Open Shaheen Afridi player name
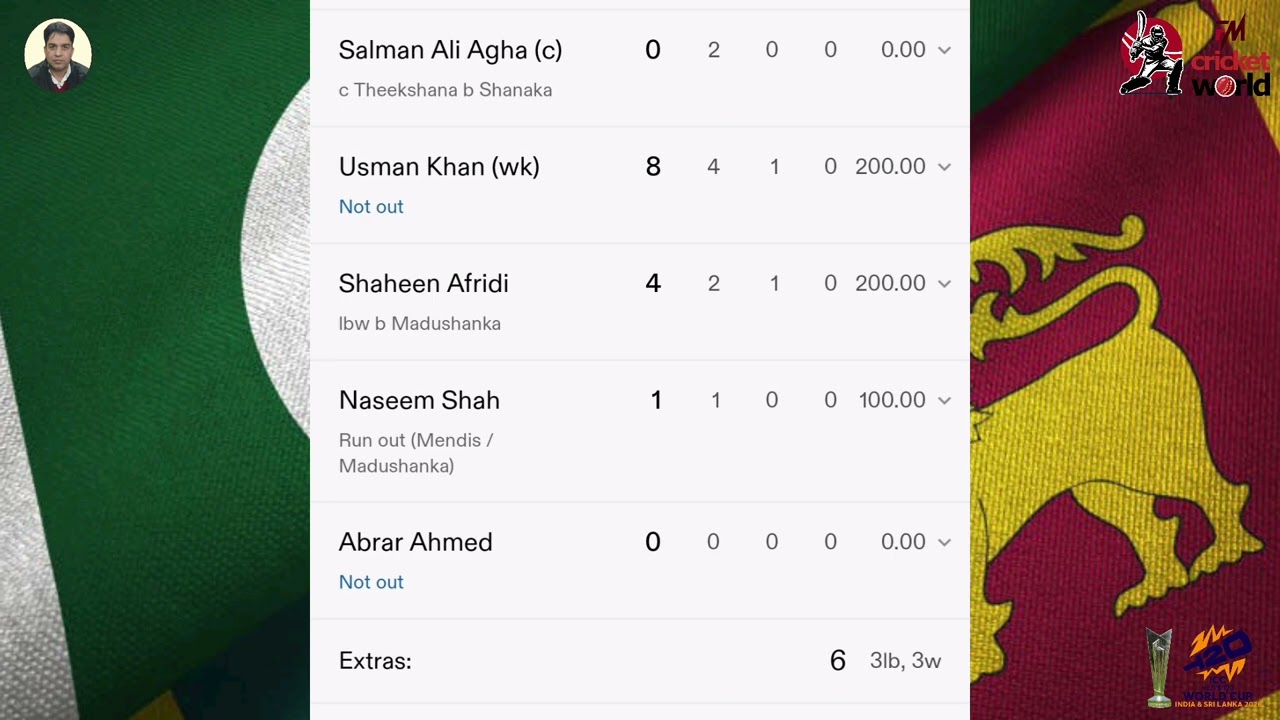Image resolution: width=1280 pixels, height=720 pixels. [x=423, y=284]
